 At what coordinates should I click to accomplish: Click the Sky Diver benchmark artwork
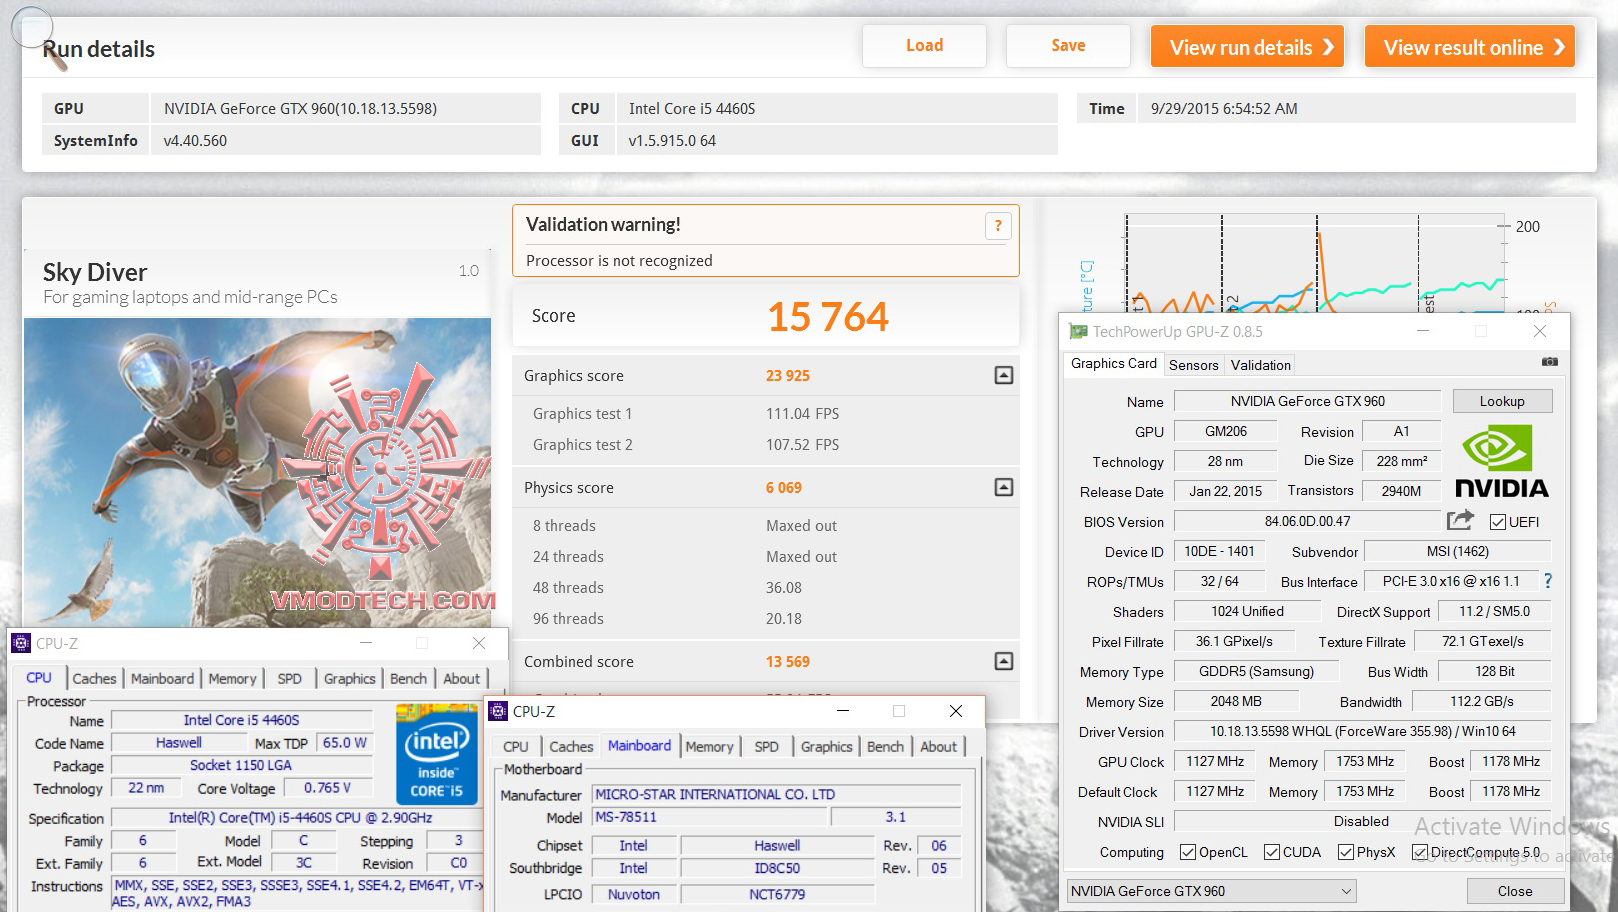257,472
